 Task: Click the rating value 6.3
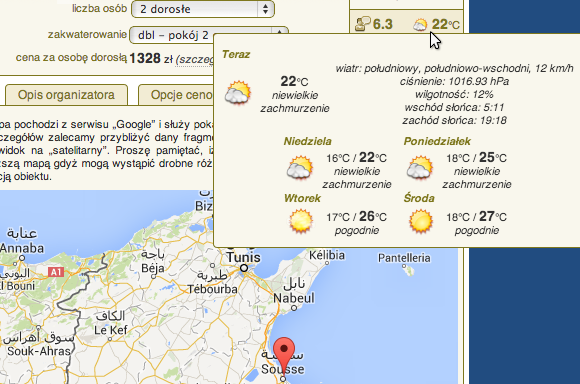pos(382,24)
